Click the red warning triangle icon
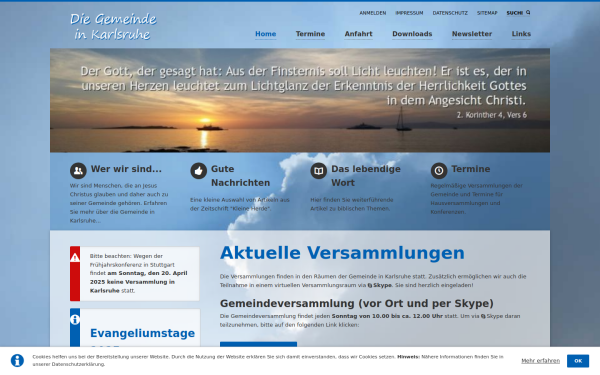600x375 pixels. [x=75, y=258]
